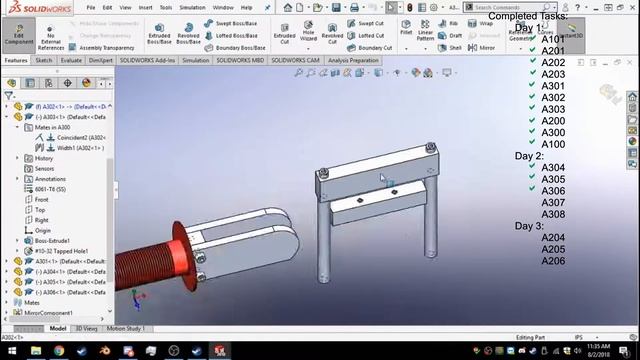The image size is (640, 360).
Task: Select the Extruded Boss/Base tool
Action: 159,34
